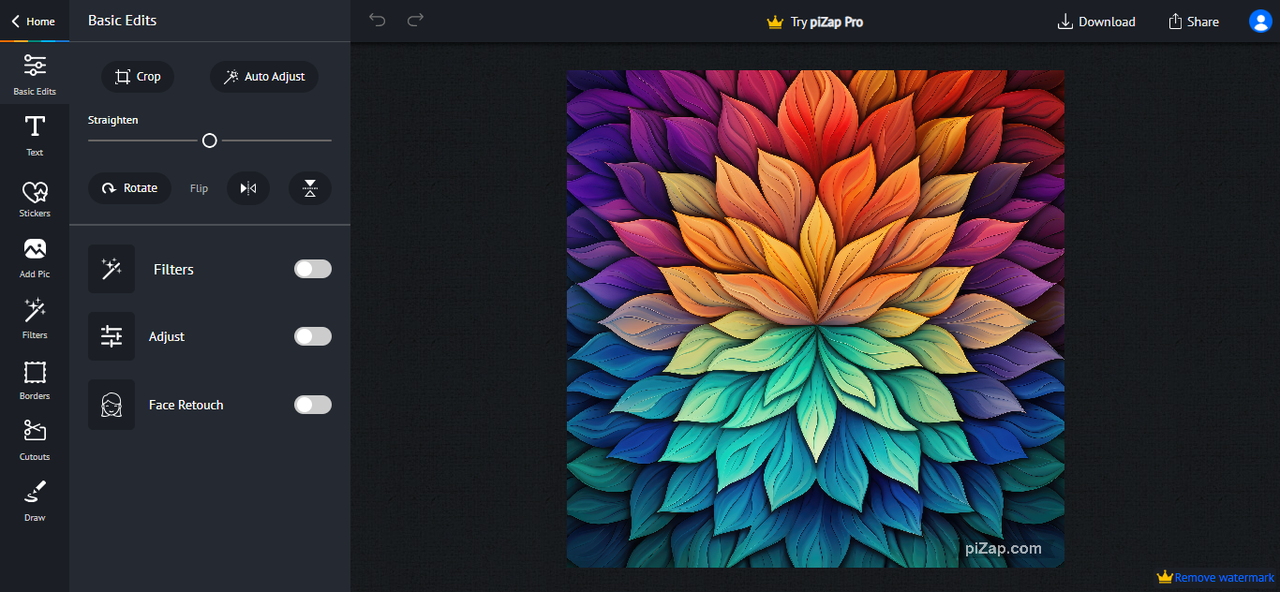Open the Basic Edits sidebar tool
Image resolution: width=1280 pixels, height=592 pixels.
click(34, 75)
